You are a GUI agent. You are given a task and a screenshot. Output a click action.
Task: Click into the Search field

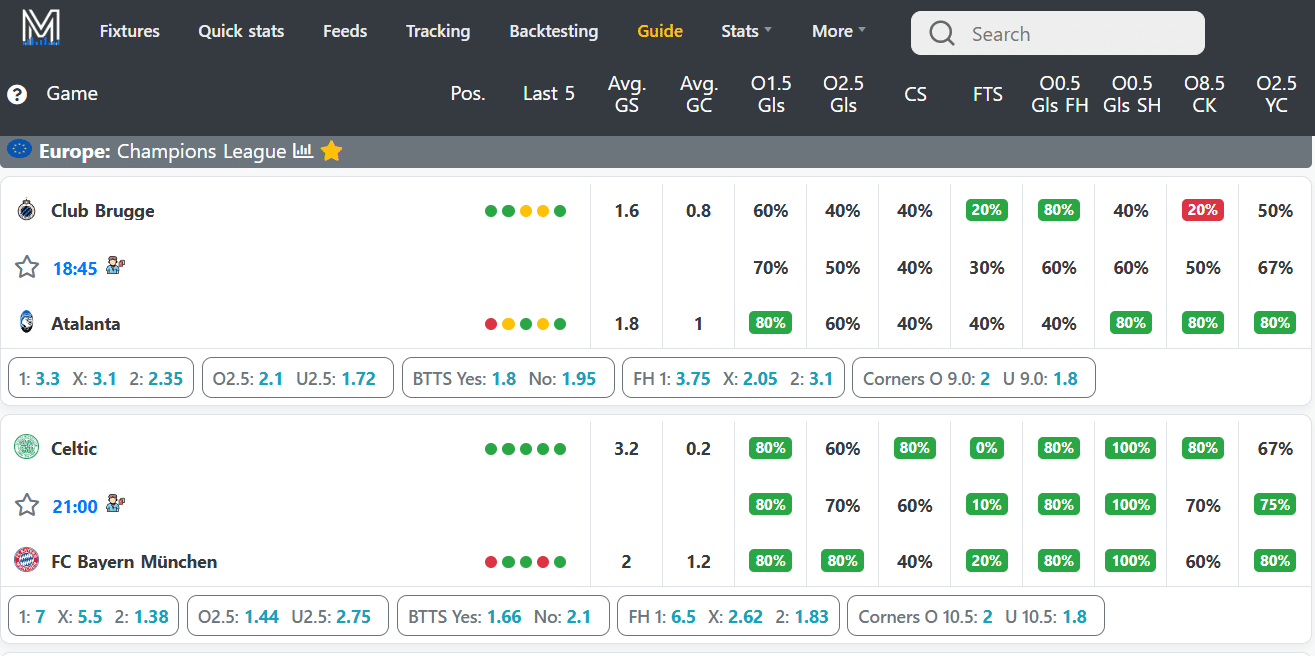pyautogui.click(x=1058, y=33)
